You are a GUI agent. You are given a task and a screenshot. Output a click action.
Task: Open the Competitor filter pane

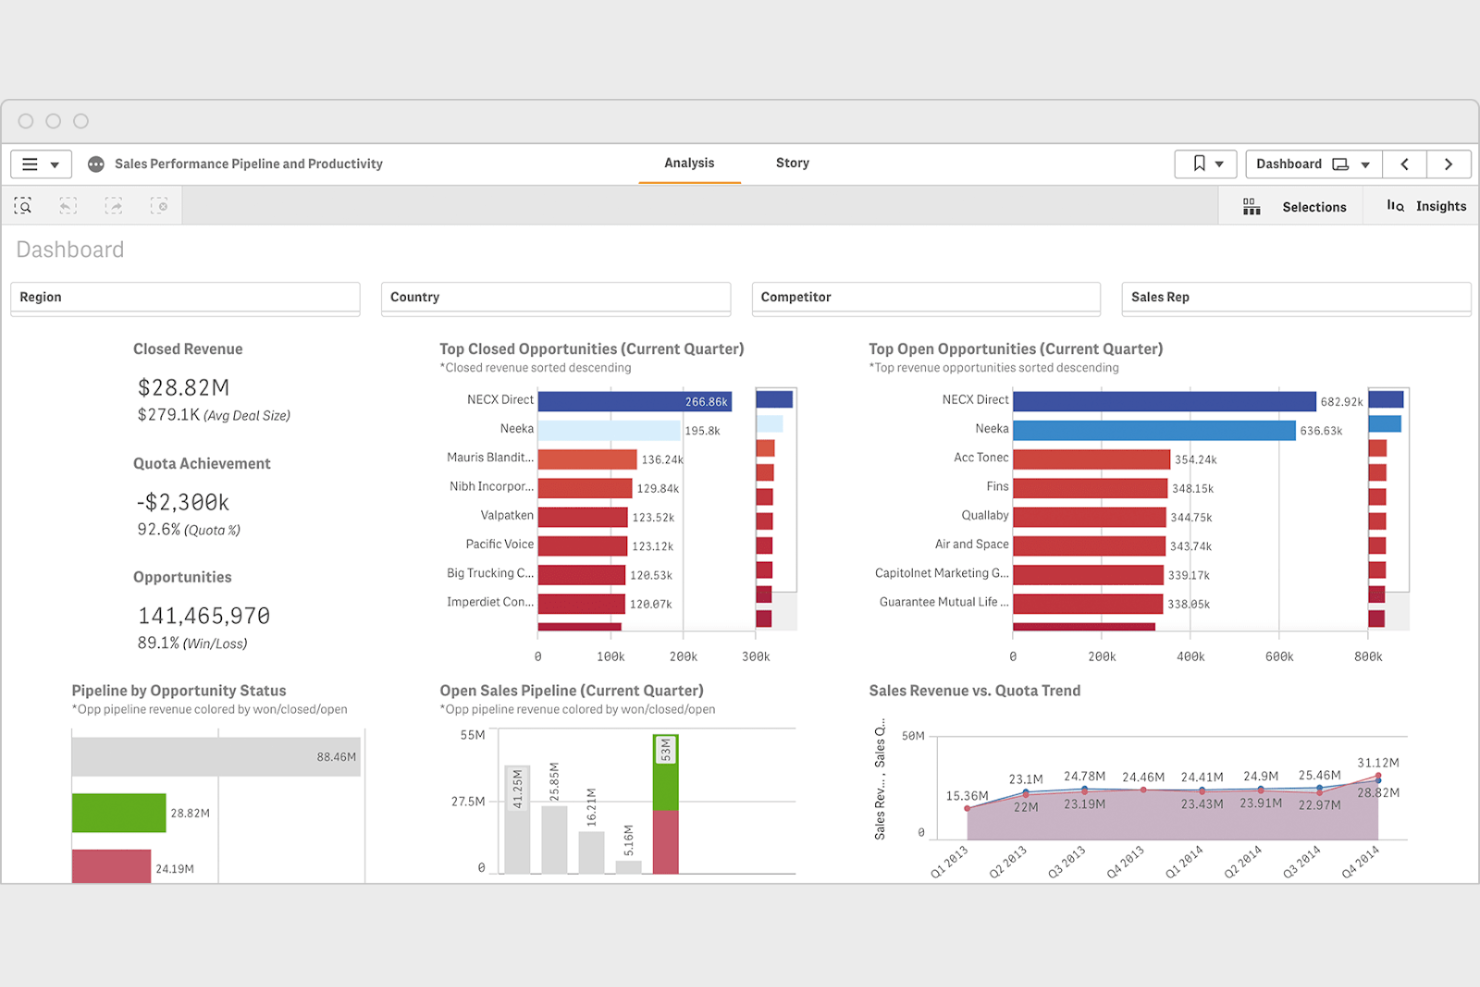(926, 298)
